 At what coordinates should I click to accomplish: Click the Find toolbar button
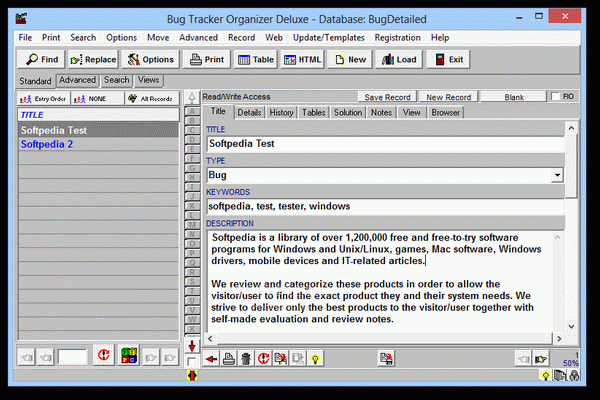[41, 59]
